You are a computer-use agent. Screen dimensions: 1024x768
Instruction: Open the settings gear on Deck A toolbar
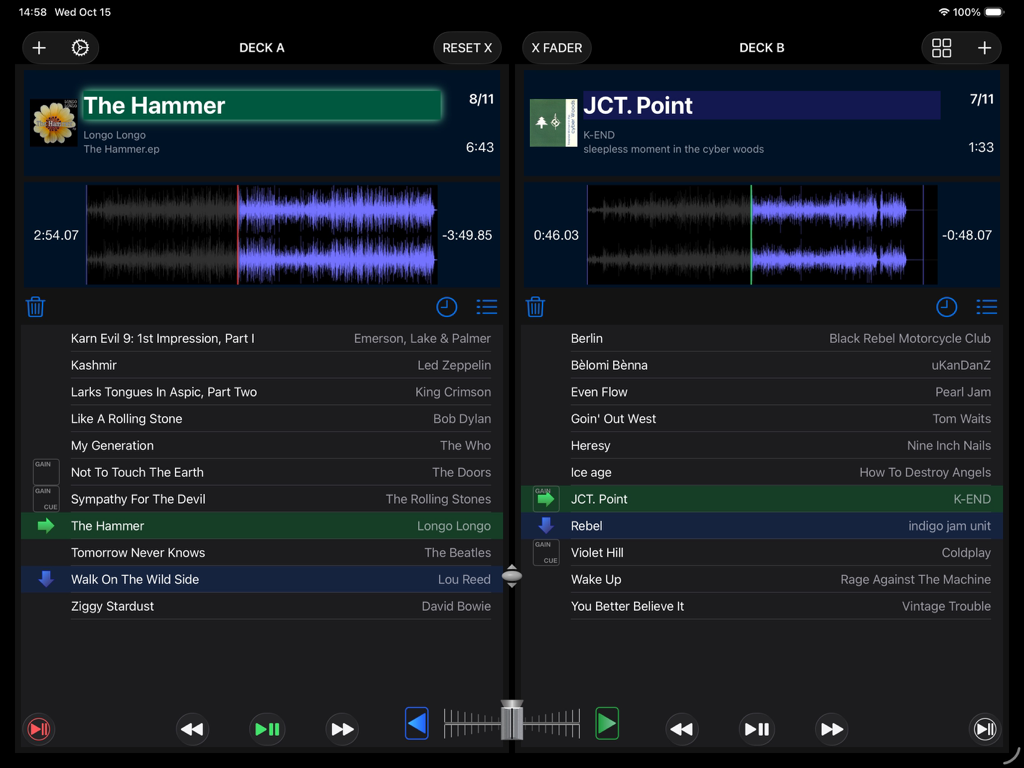pyautogui.click(x=81, y=47)
